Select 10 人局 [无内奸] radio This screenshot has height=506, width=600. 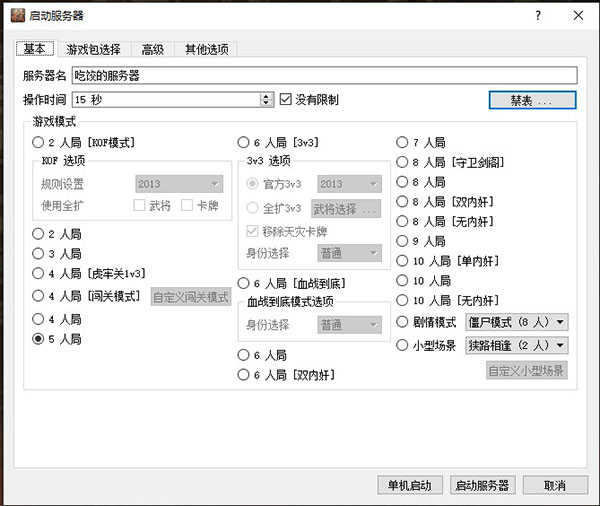pyautogui.click(x=448, y=300)
